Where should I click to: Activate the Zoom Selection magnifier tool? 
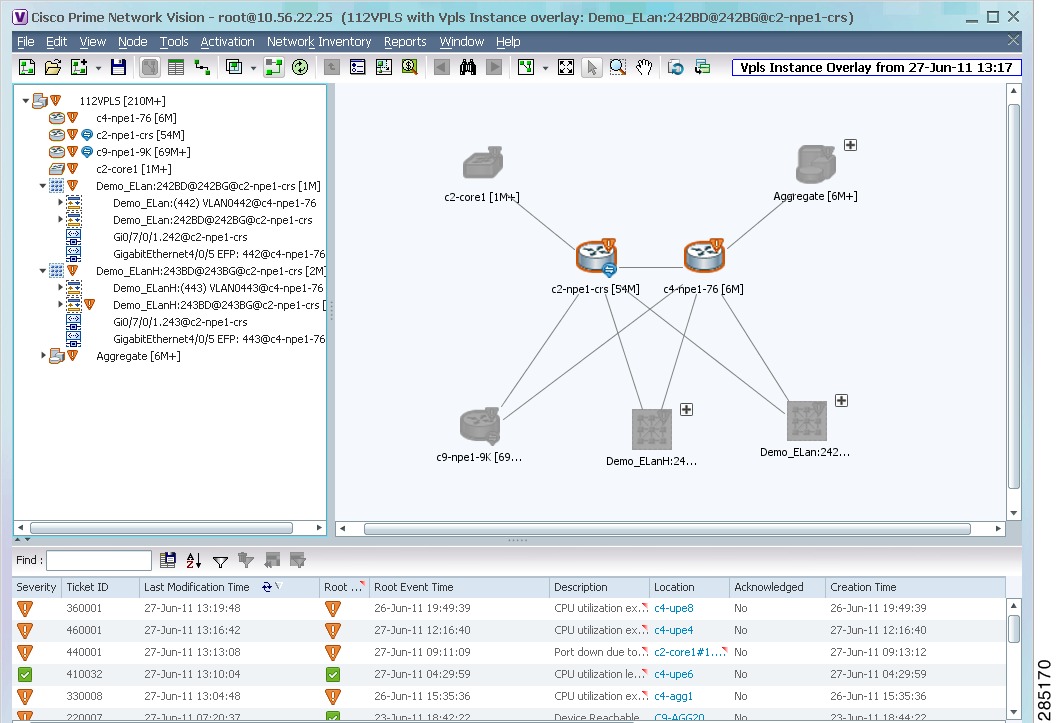pos(618,67)
